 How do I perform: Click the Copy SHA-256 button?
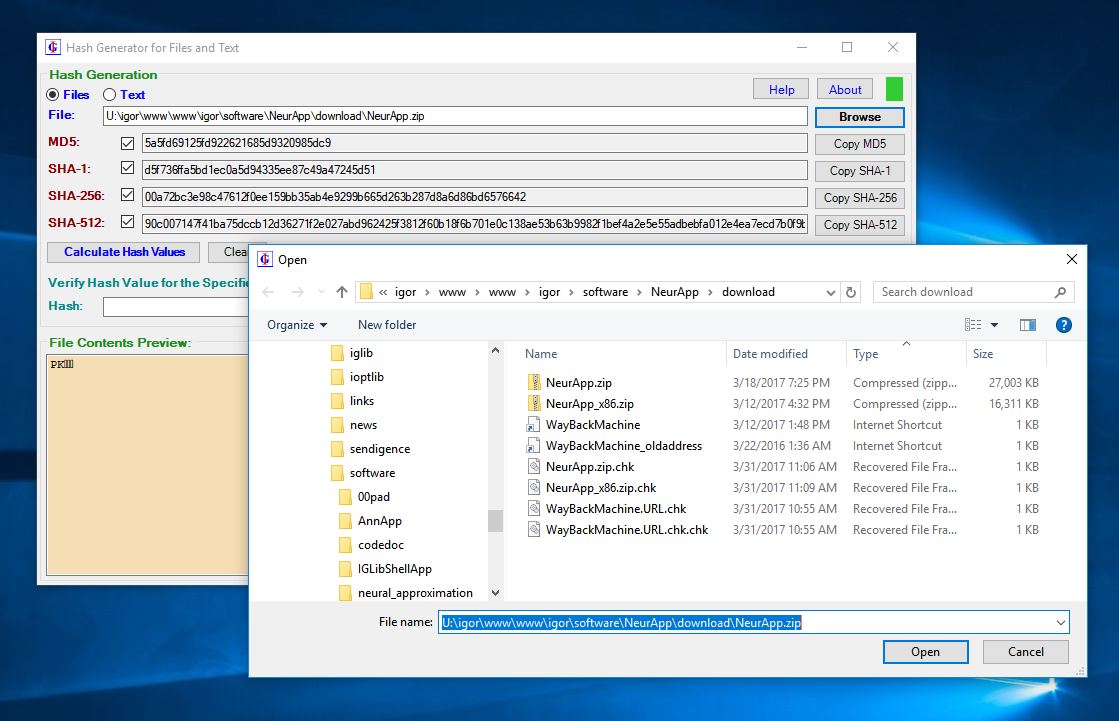point(858,197)
